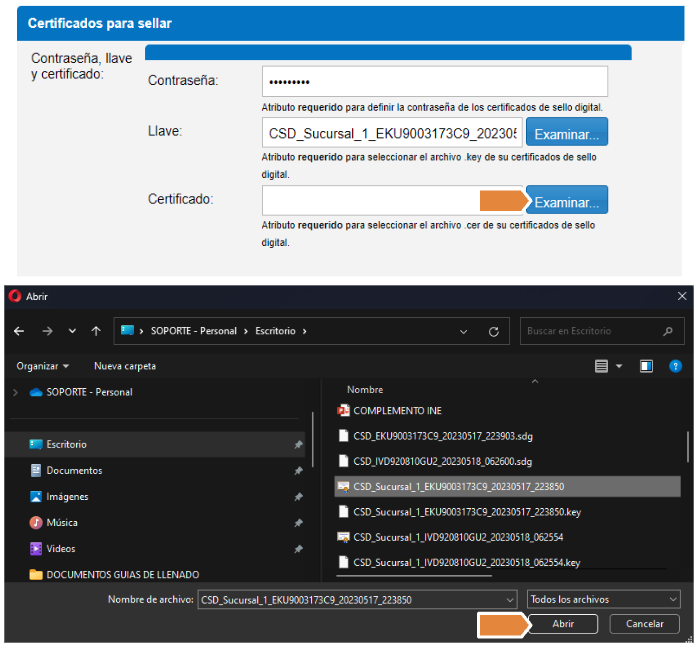Change the file view layout
The height and width of the screenshot is (647, 697).
click(x=601, y=366)
